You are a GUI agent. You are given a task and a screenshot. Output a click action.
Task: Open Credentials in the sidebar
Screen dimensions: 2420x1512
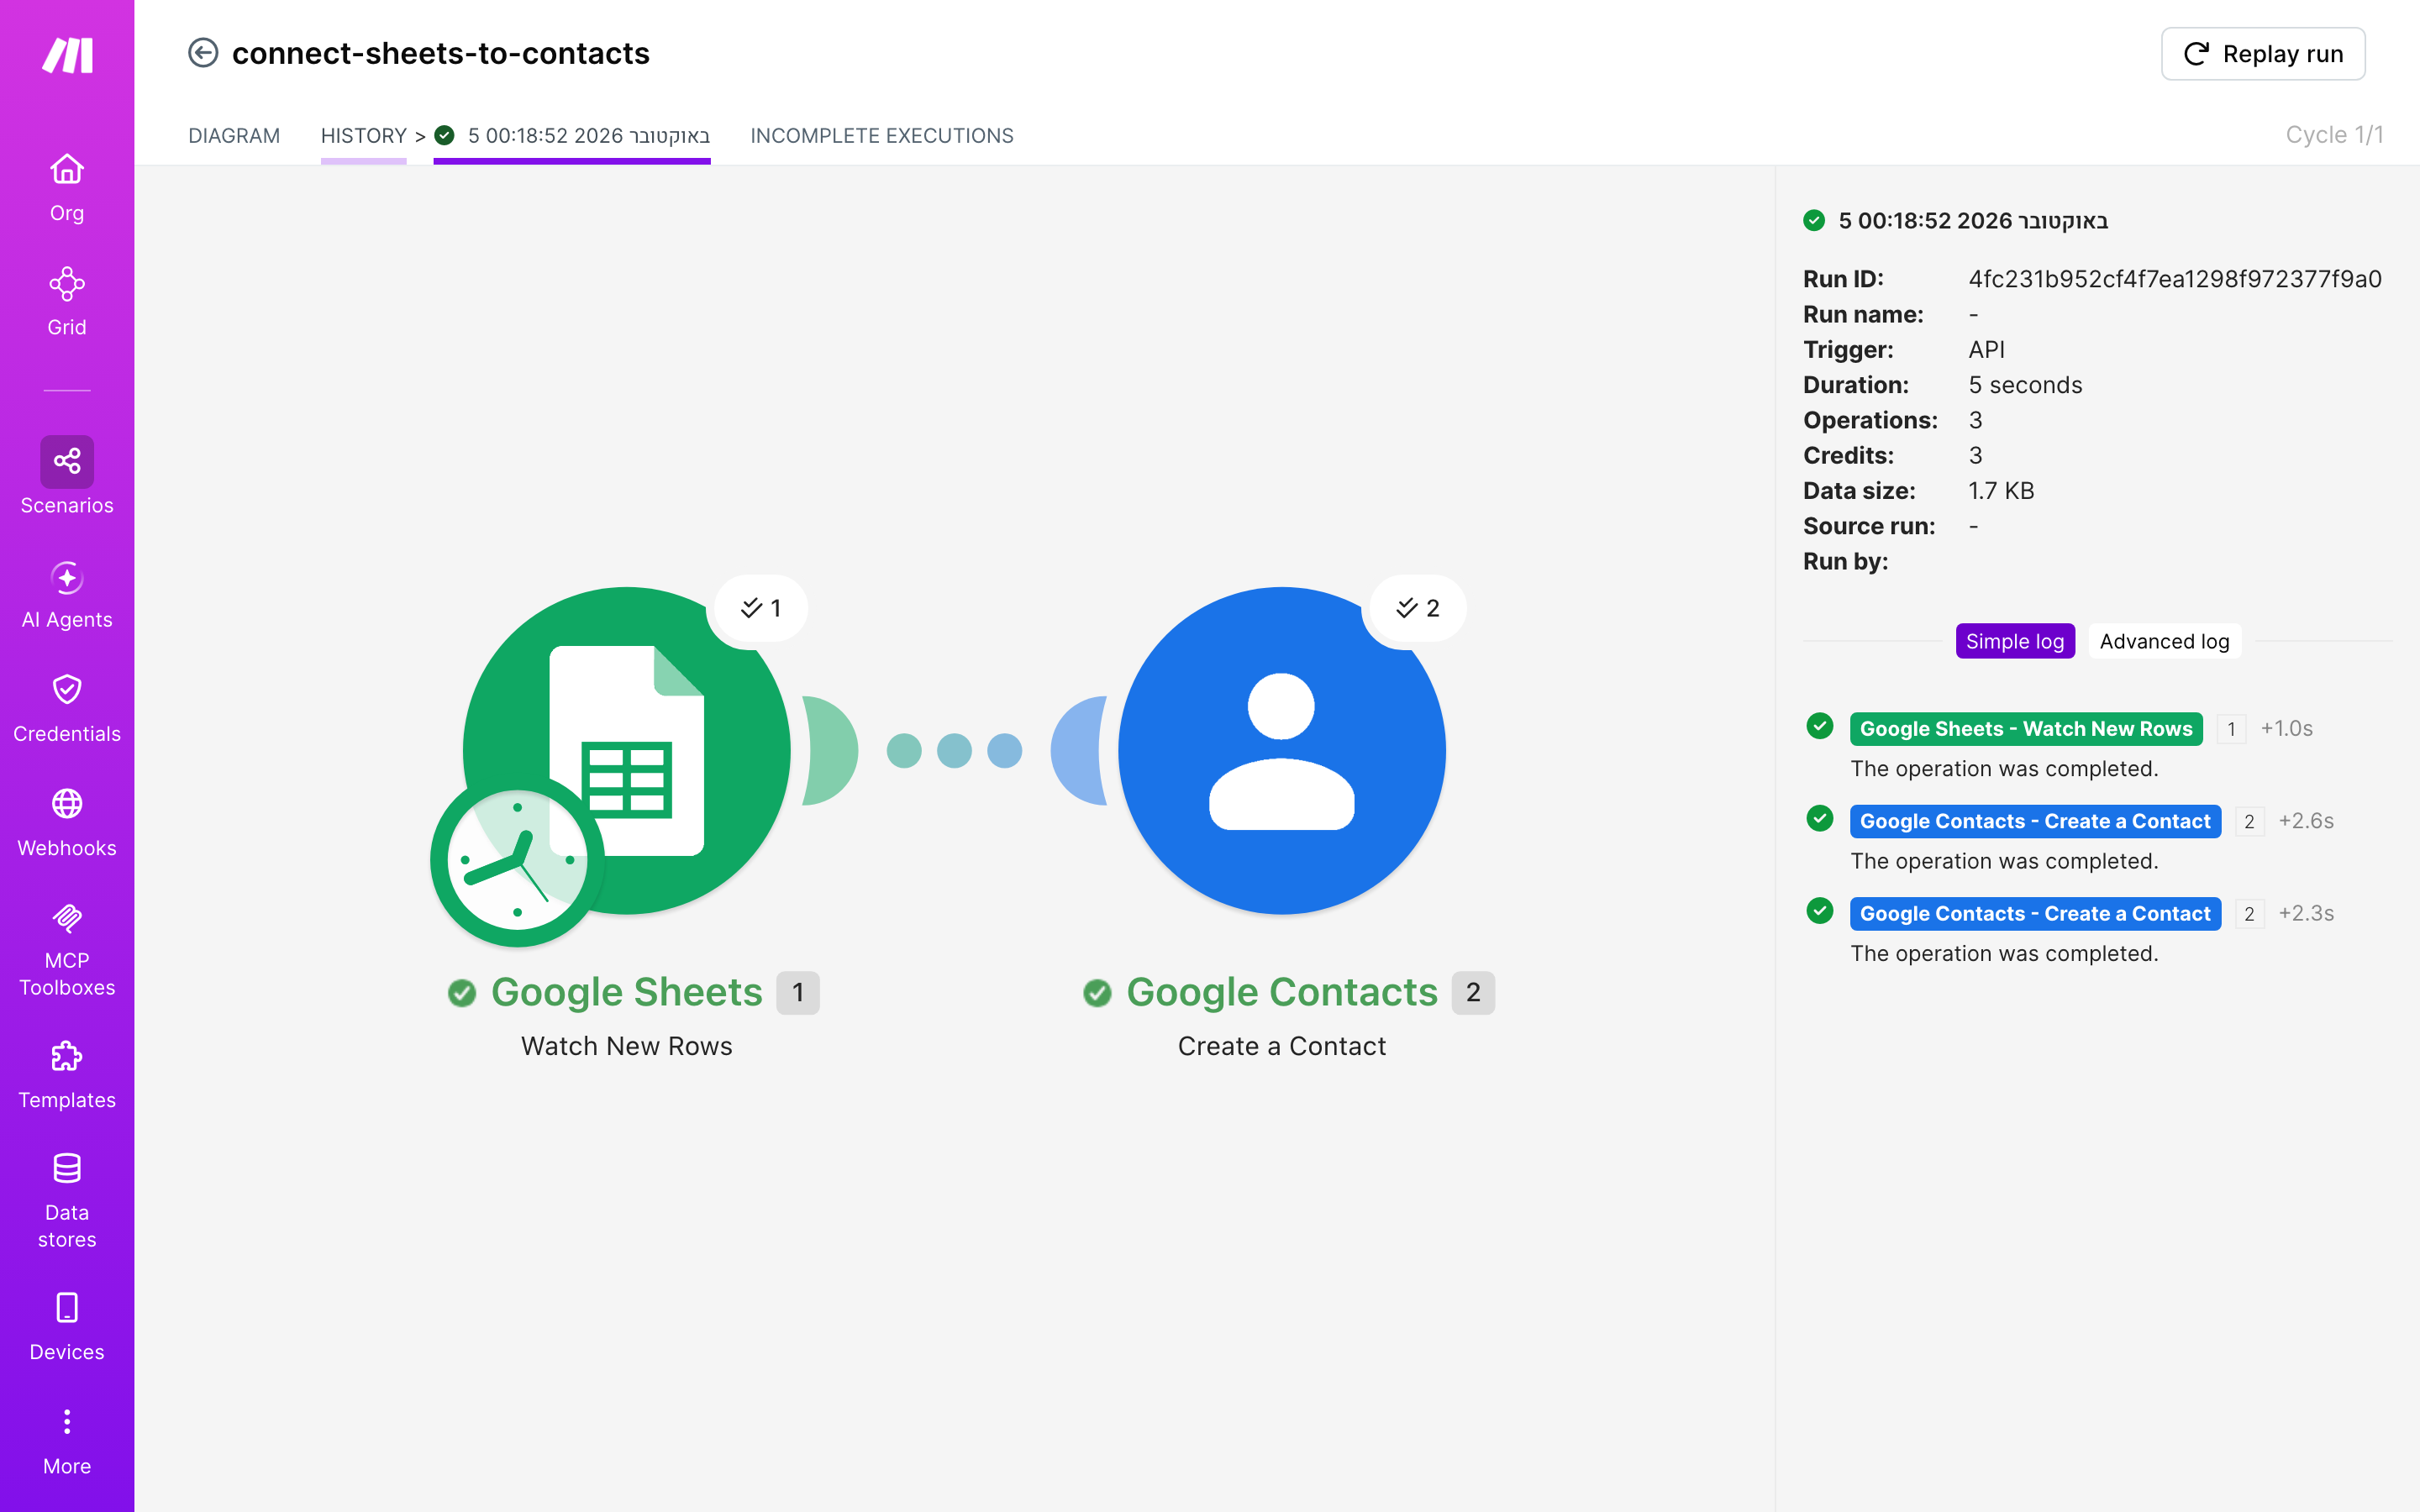(67, 708)
